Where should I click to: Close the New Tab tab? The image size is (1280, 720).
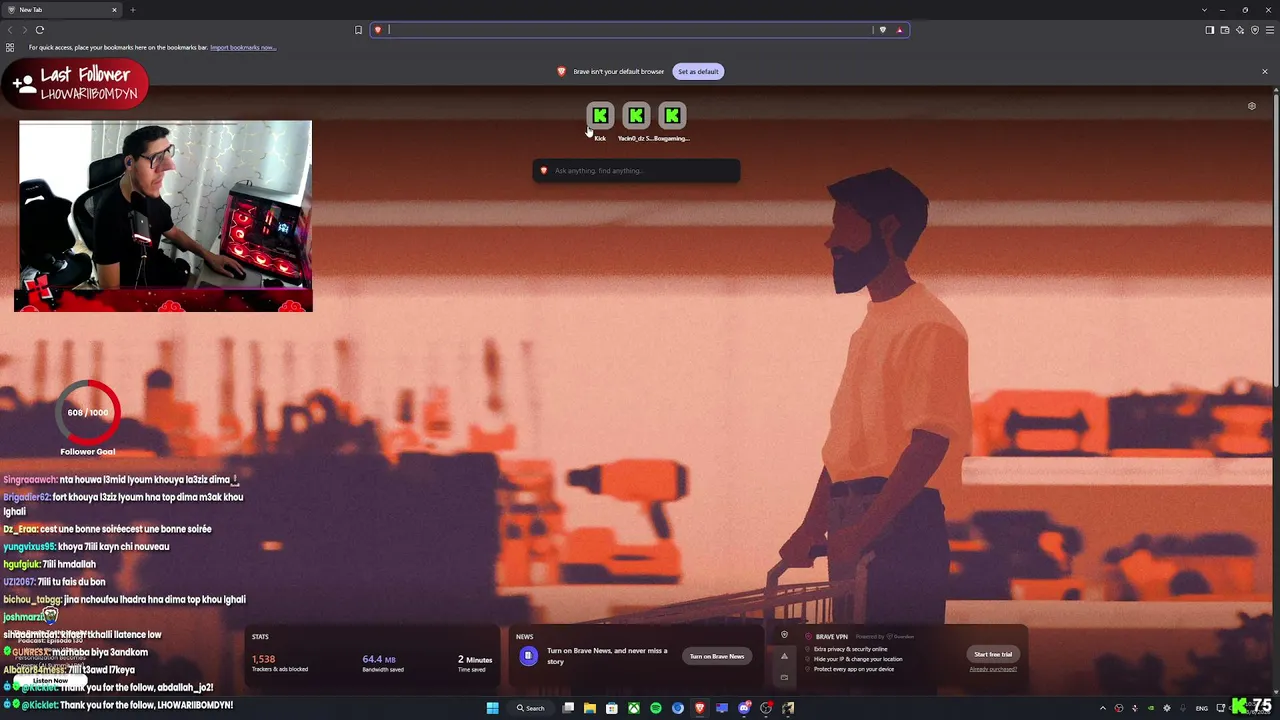114,10
